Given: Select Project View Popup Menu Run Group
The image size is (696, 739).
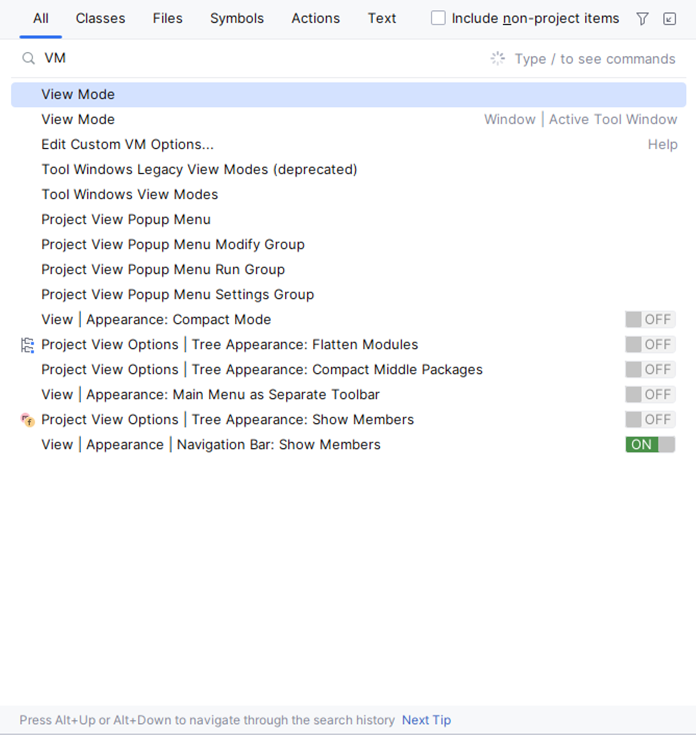Looking at the screenshot, I should pos(348,270).
